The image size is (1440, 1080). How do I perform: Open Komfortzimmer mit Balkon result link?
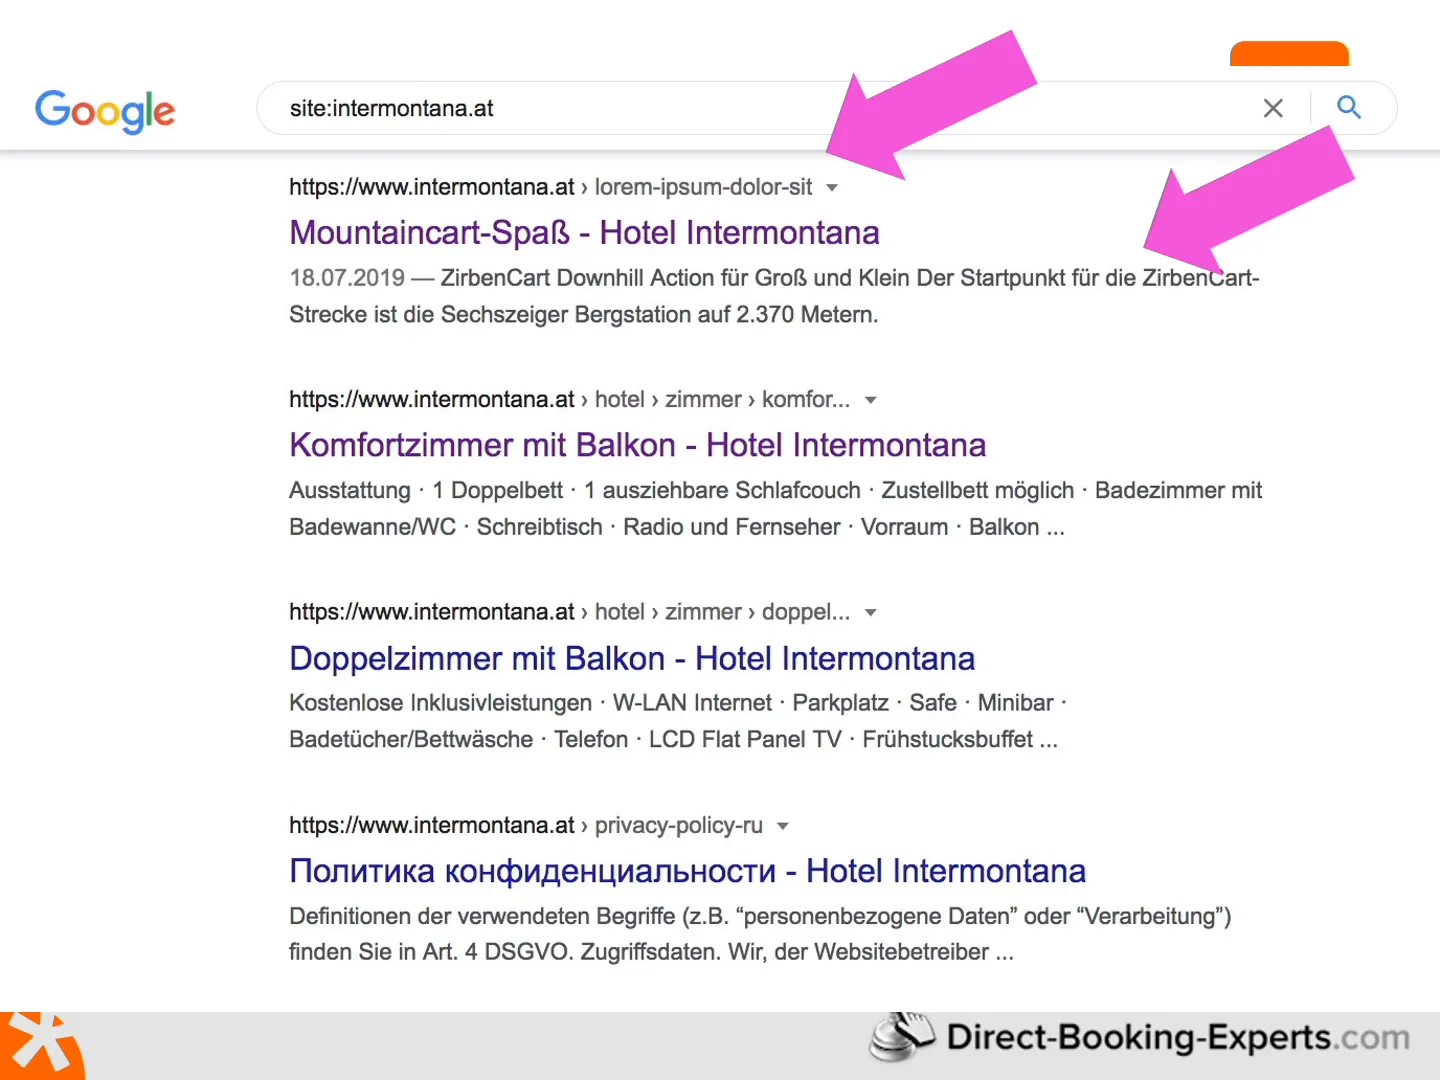click(x=637, y=445)
